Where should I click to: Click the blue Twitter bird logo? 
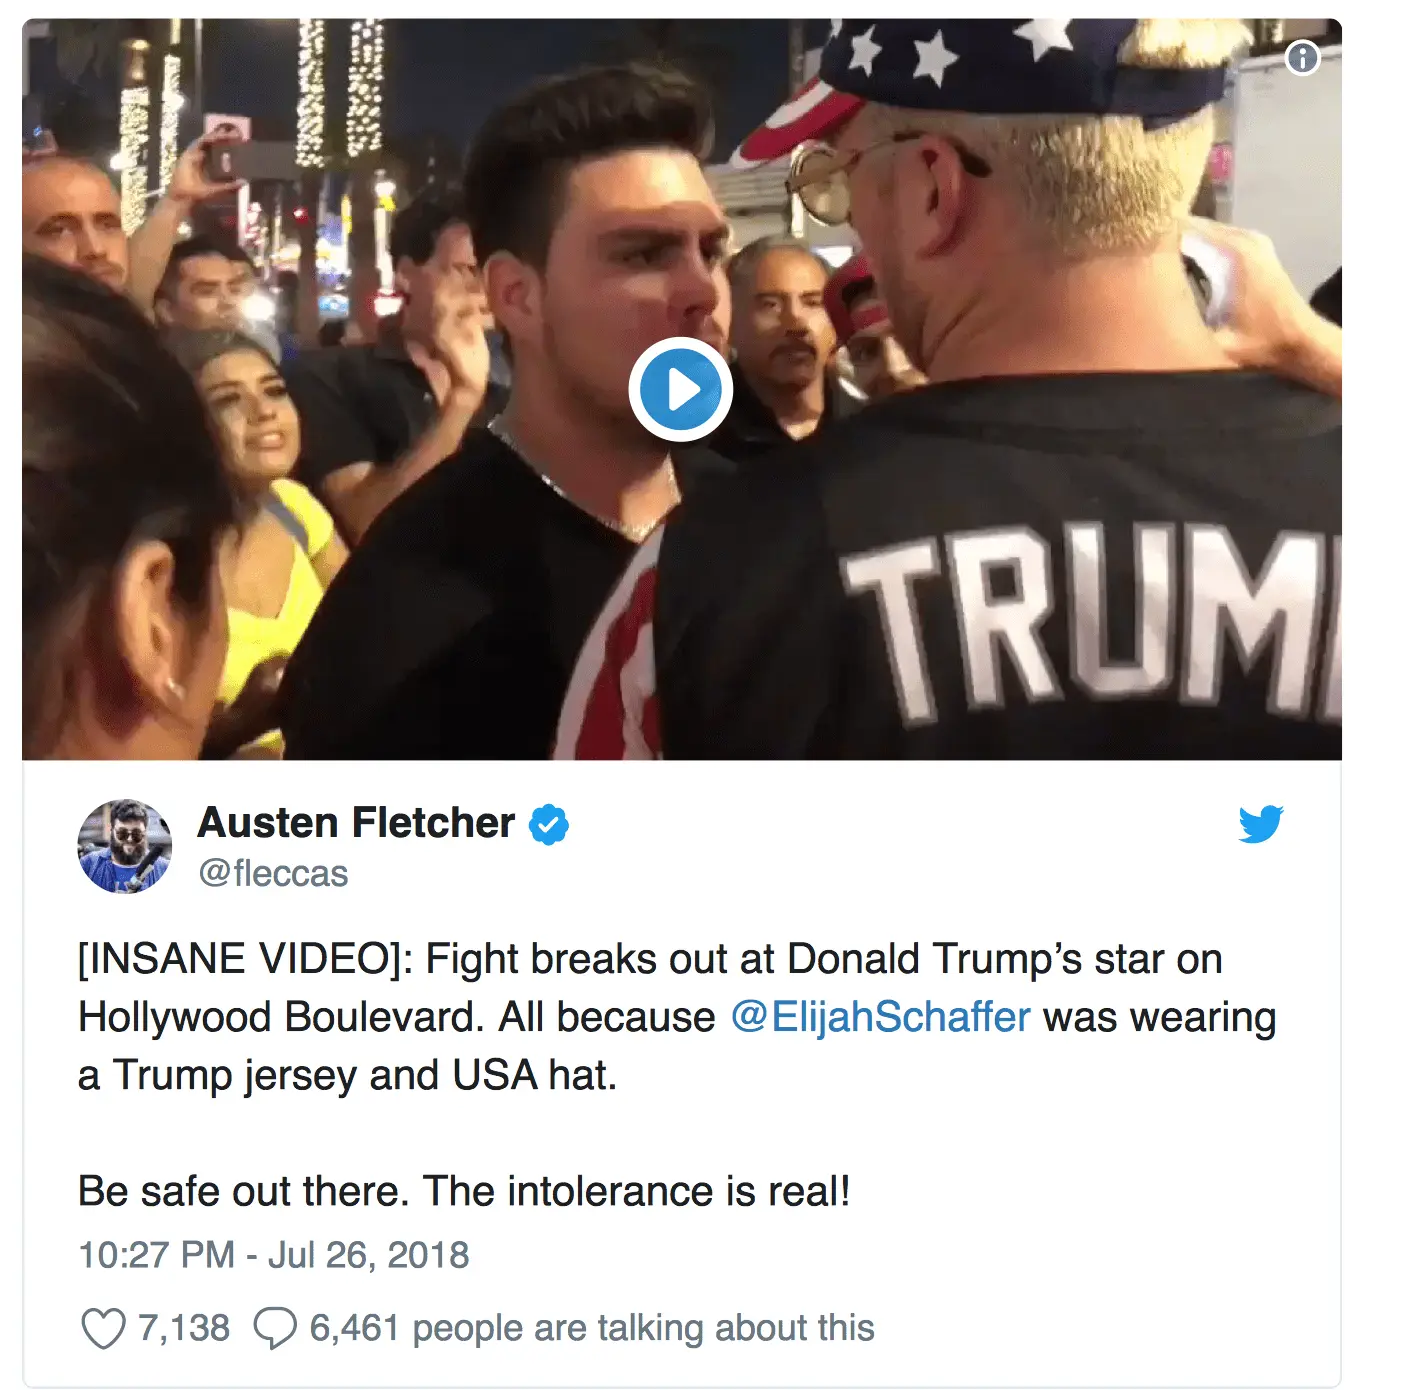[1260, 824]
